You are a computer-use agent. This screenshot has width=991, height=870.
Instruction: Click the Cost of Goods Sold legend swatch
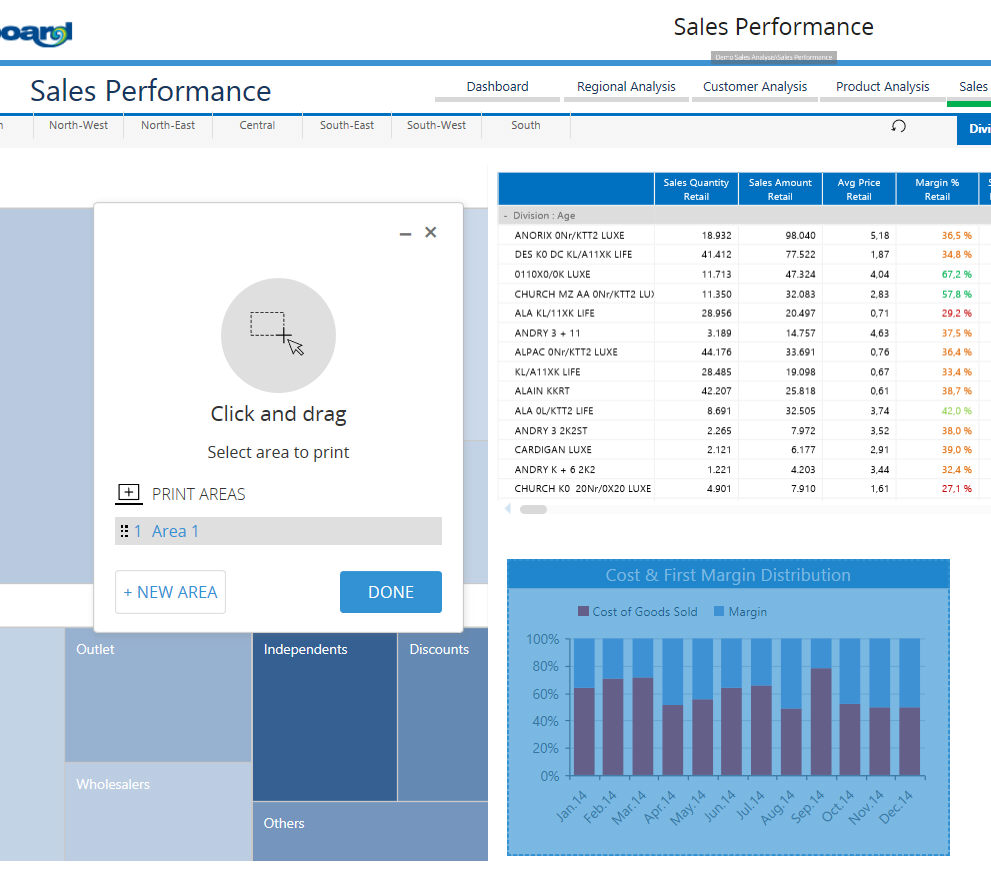pyautogui.click(x=583, y=612)
